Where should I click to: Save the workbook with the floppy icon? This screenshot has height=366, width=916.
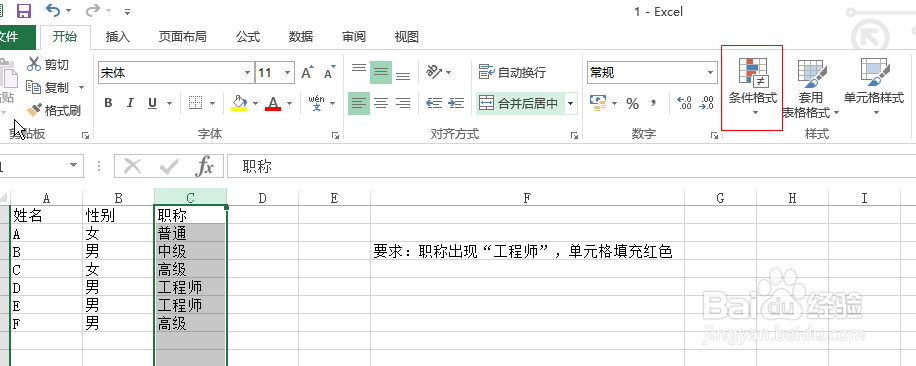point(24,11)
